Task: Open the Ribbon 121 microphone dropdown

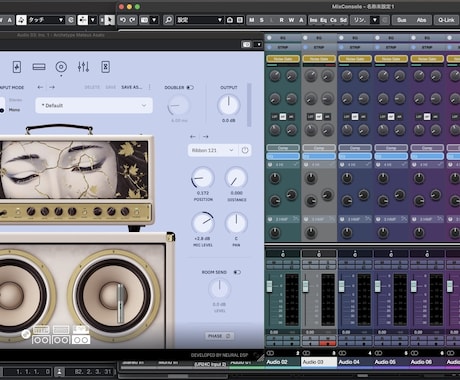Action: click(x=213, y=150)
